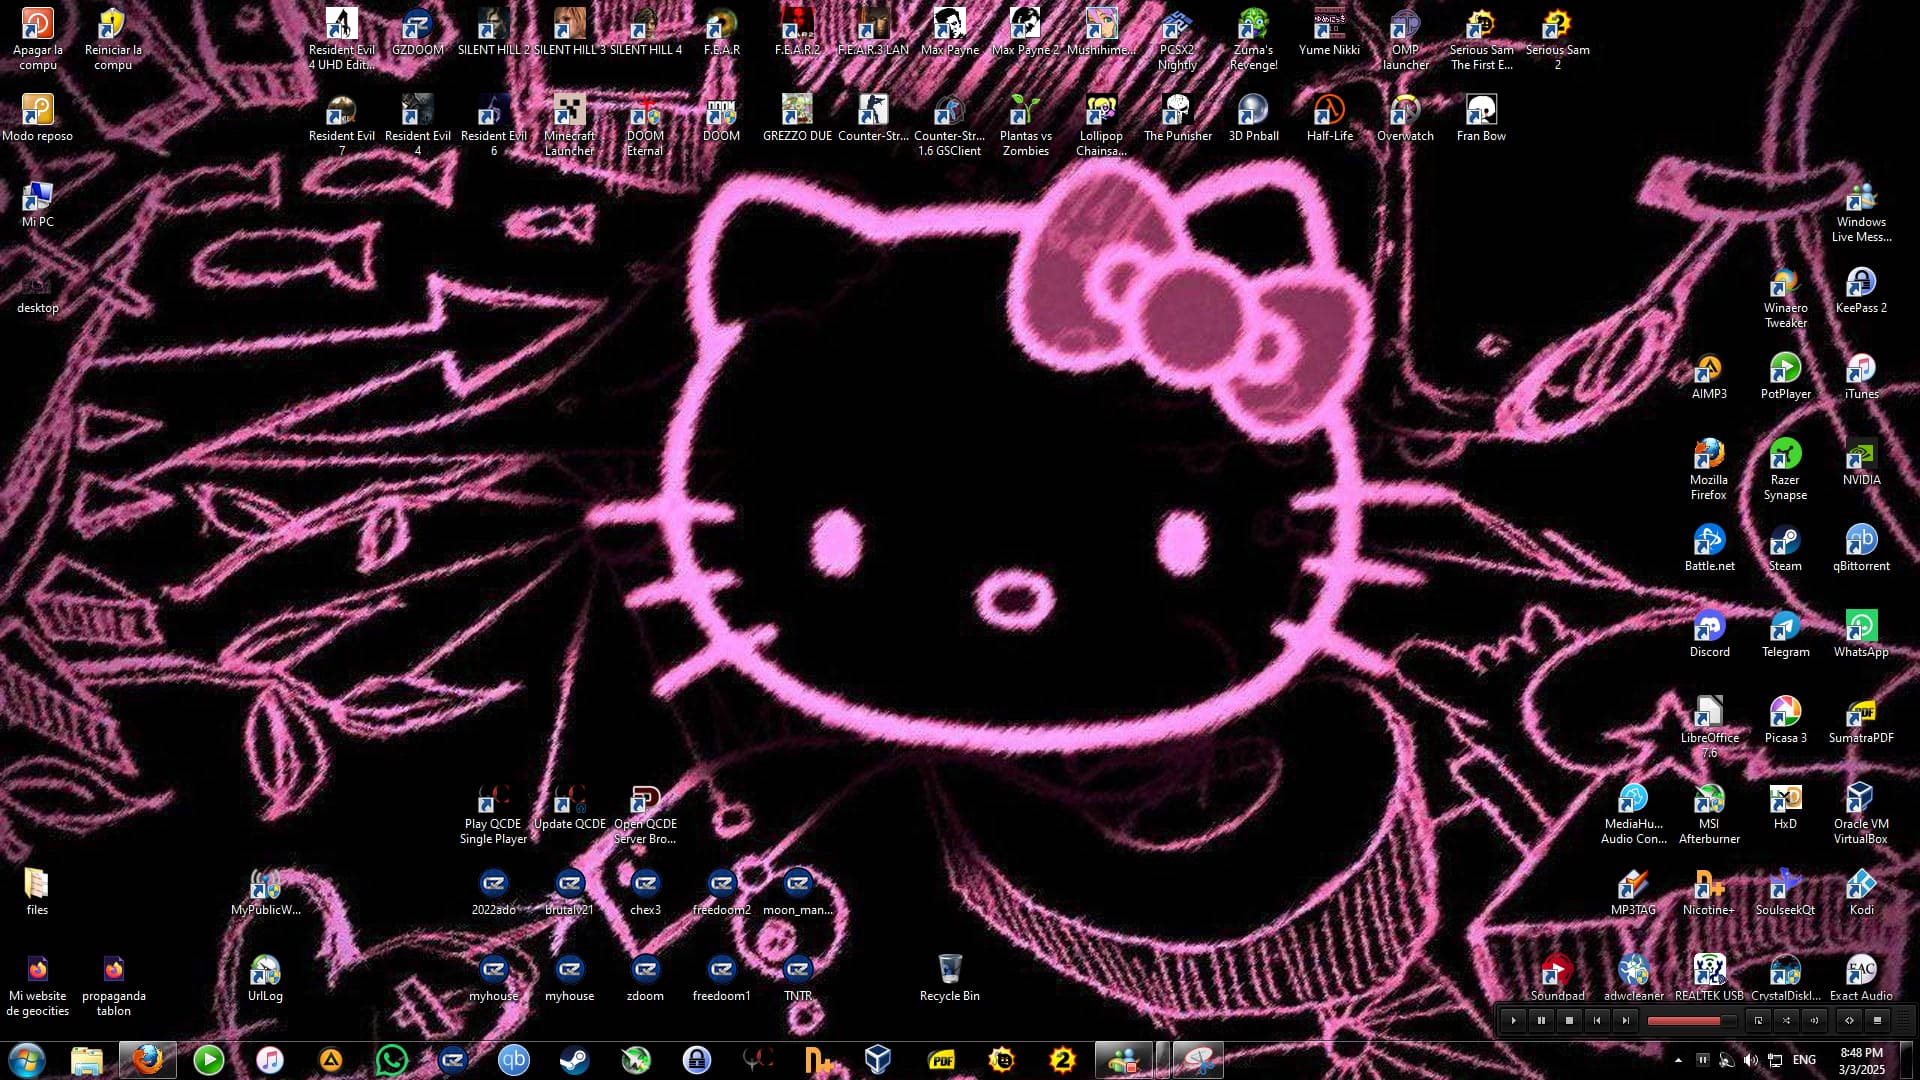Open the GZDOOM desktop shortcut

point(417,32)
